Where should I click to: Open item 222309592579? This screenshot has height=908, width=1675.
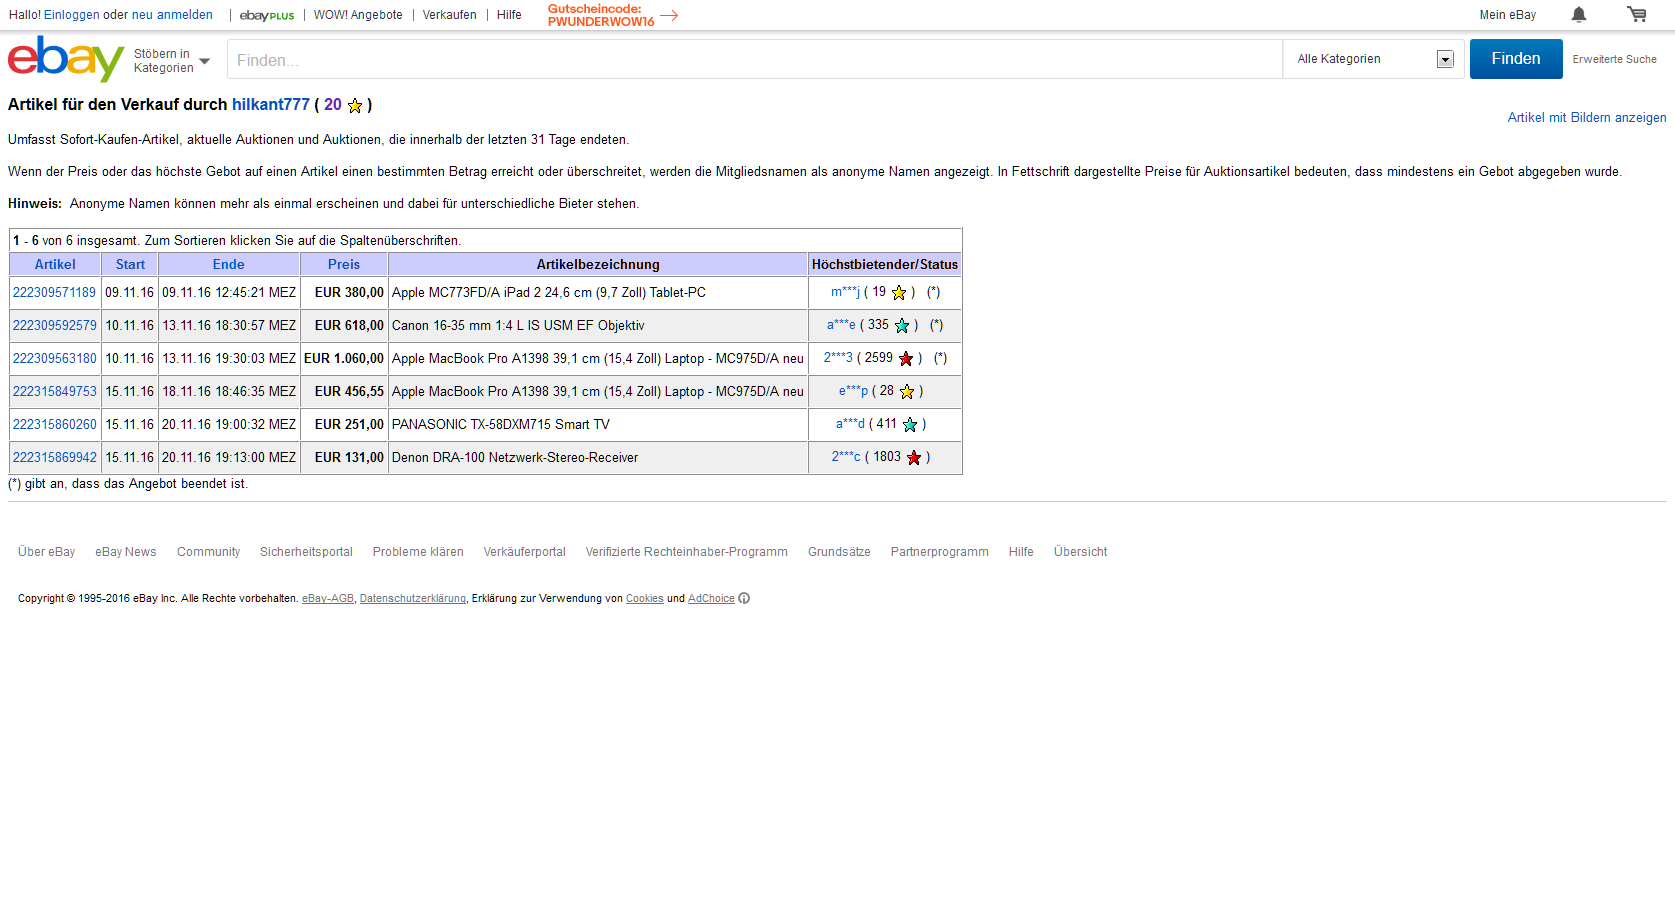pos(55,326)
